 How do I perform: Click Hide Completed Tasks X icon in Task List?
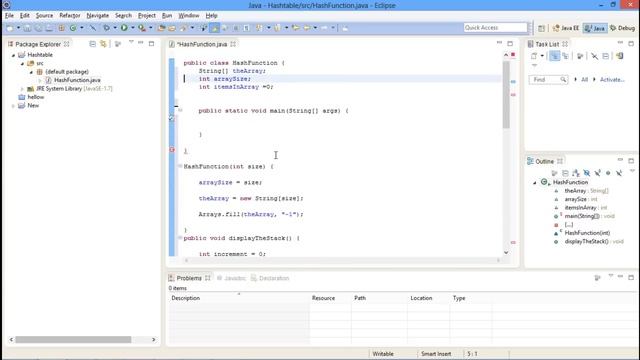594,56
